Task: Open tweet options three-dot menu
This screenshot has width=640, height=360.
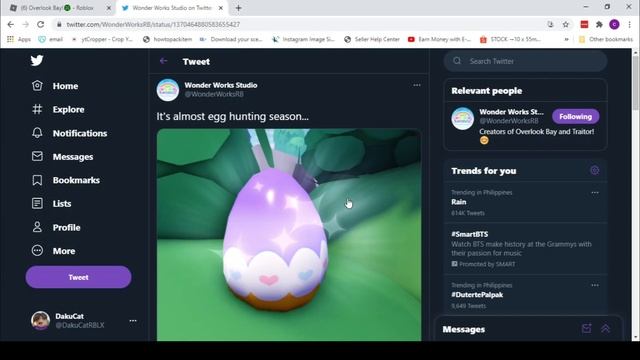Action: coord(417,85)
